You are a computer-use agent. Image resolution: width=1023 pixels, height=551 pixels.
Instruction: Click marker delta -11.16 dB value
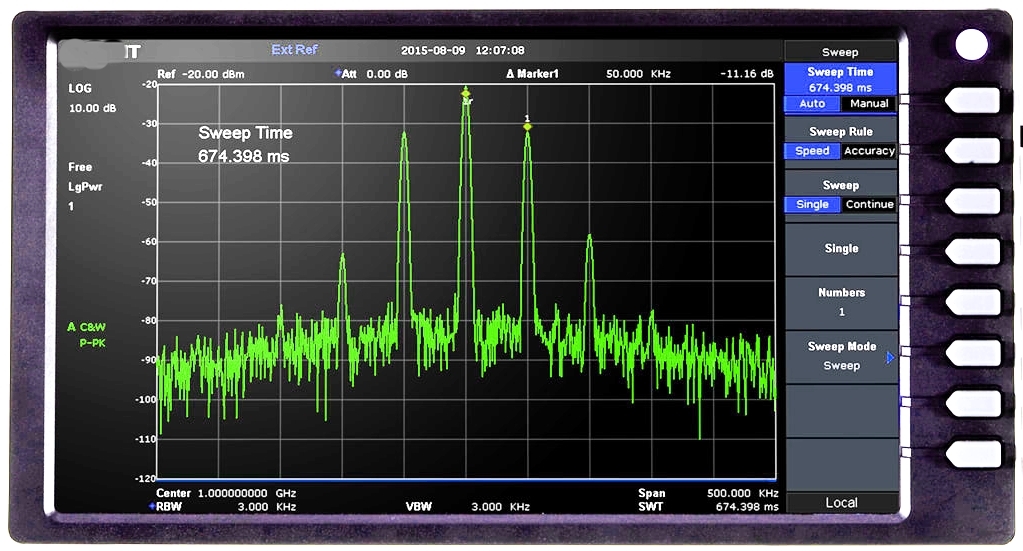(747, 74)
